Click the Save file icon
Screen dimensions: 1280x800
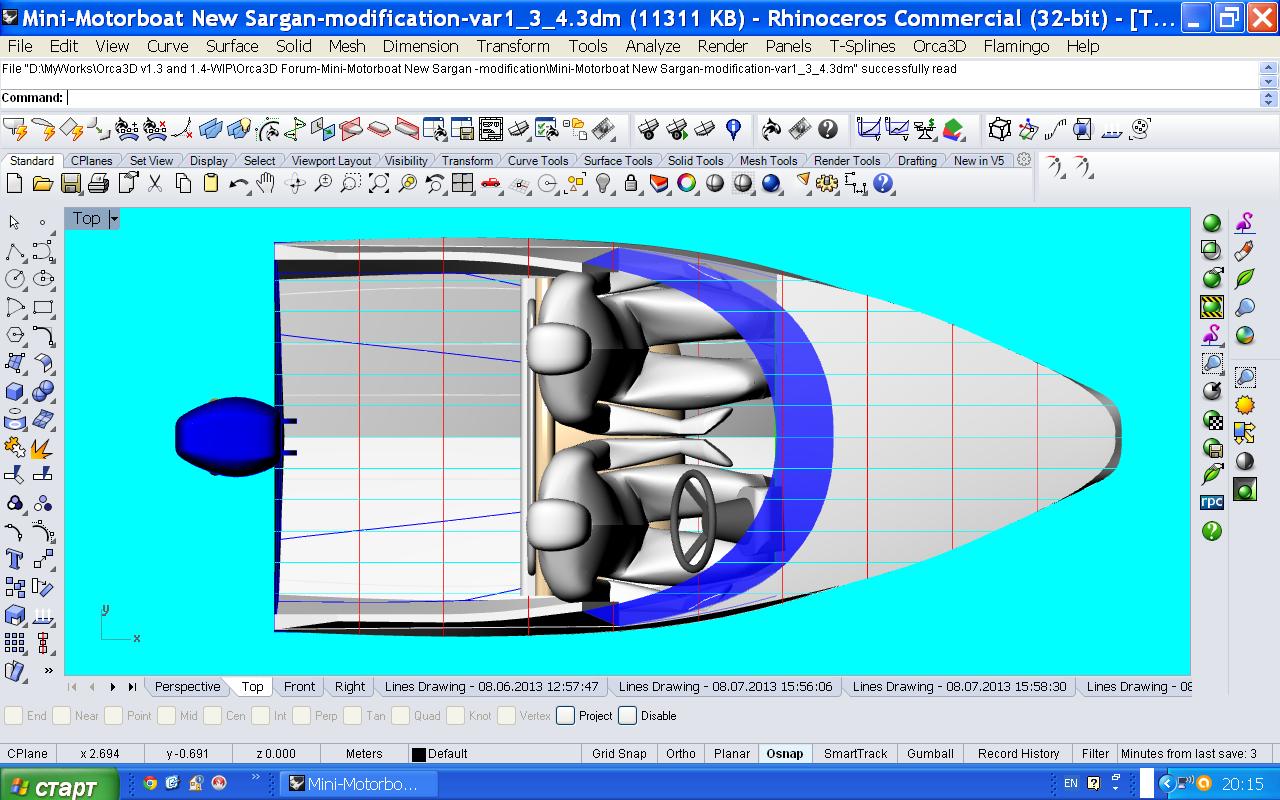[x=70, y=184]
